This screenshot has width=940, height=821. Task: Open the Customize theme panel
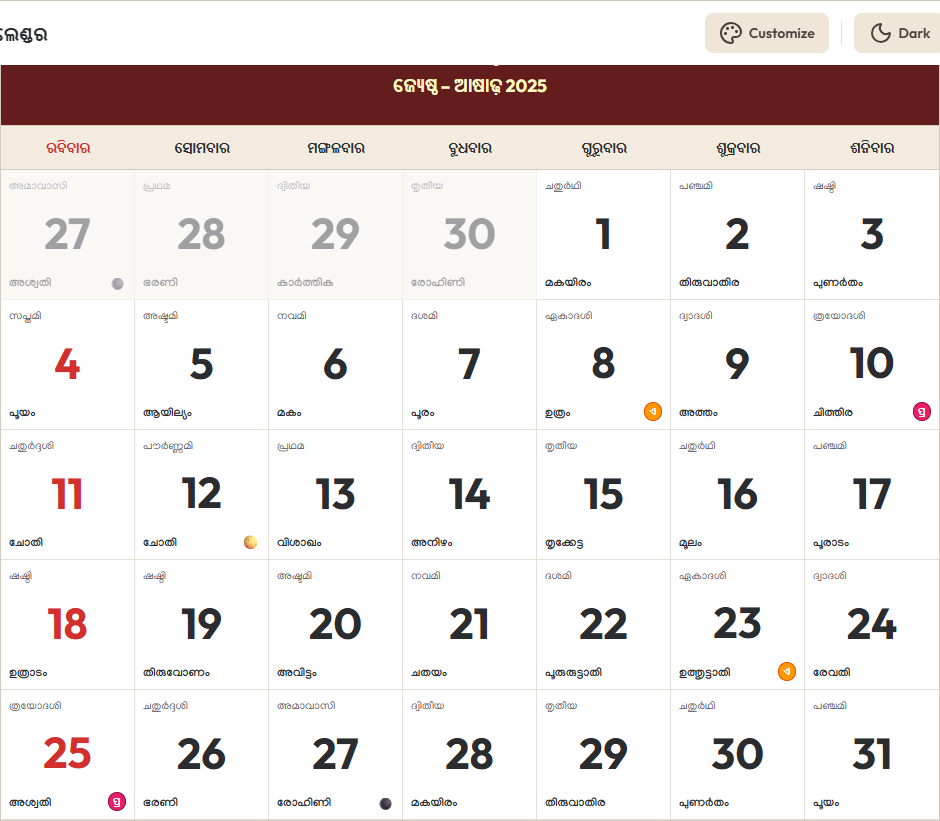click(x=767, y=33)
